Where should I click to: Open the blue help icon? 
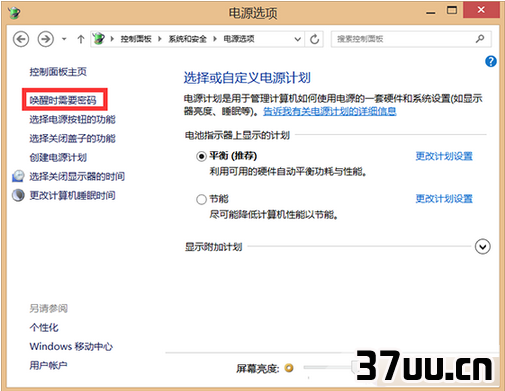tap(491, 61)
